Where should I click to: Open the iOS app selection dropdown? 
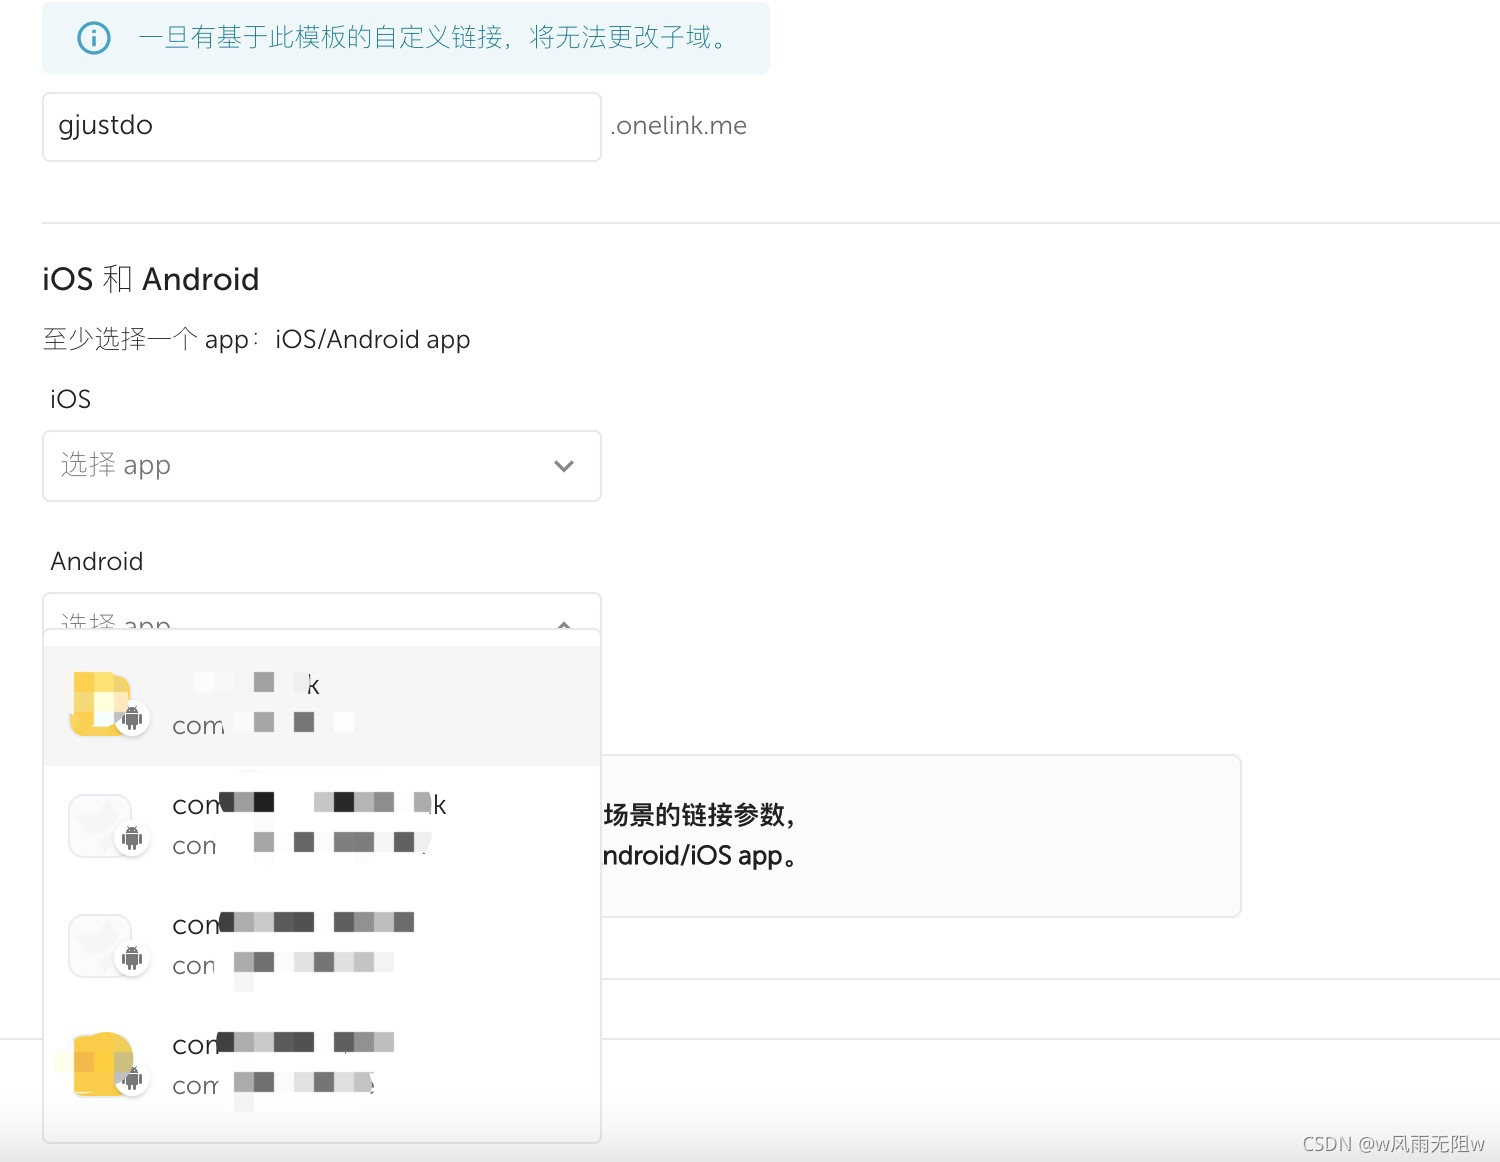pyautogui.click(x=322, y=466)
